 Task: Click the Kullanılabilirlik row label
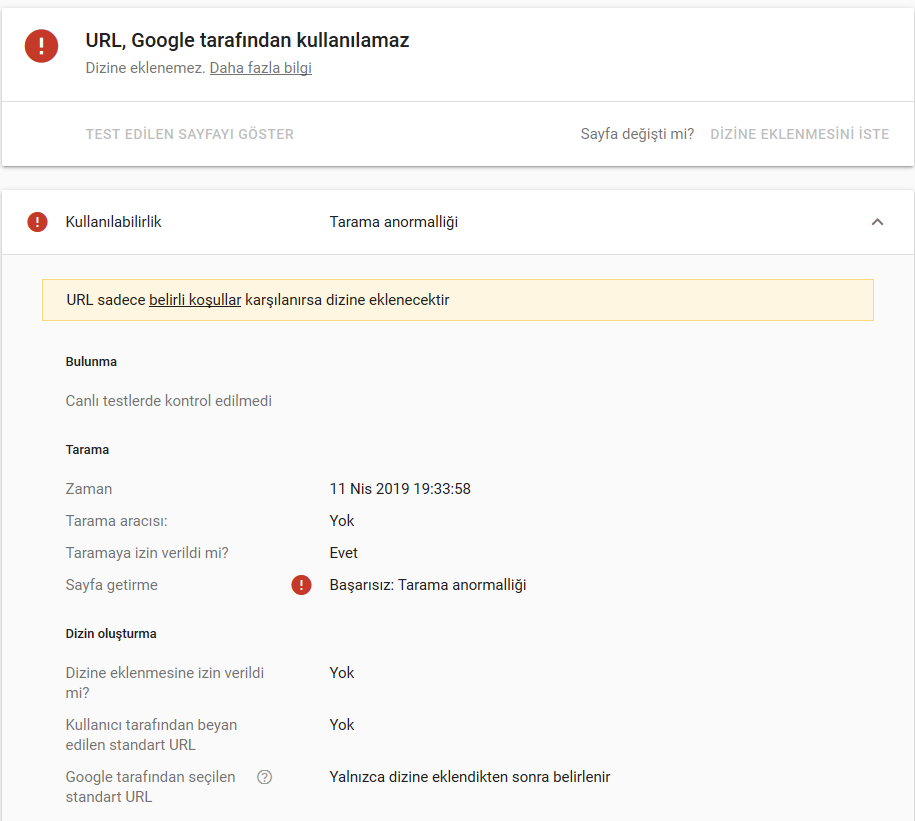click(x=113, y=222)
